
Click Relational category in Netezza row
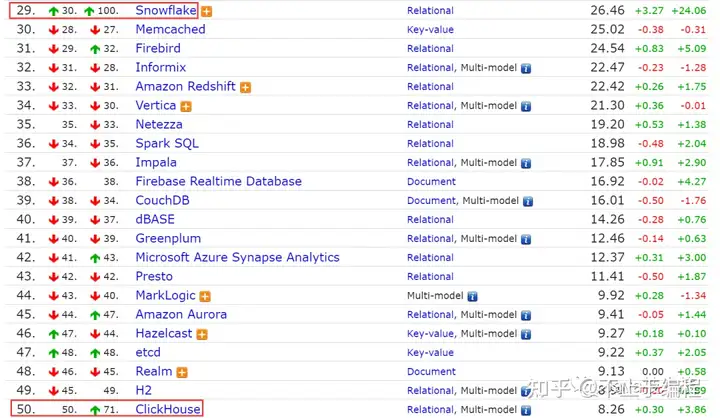click(x=430, y=124)
